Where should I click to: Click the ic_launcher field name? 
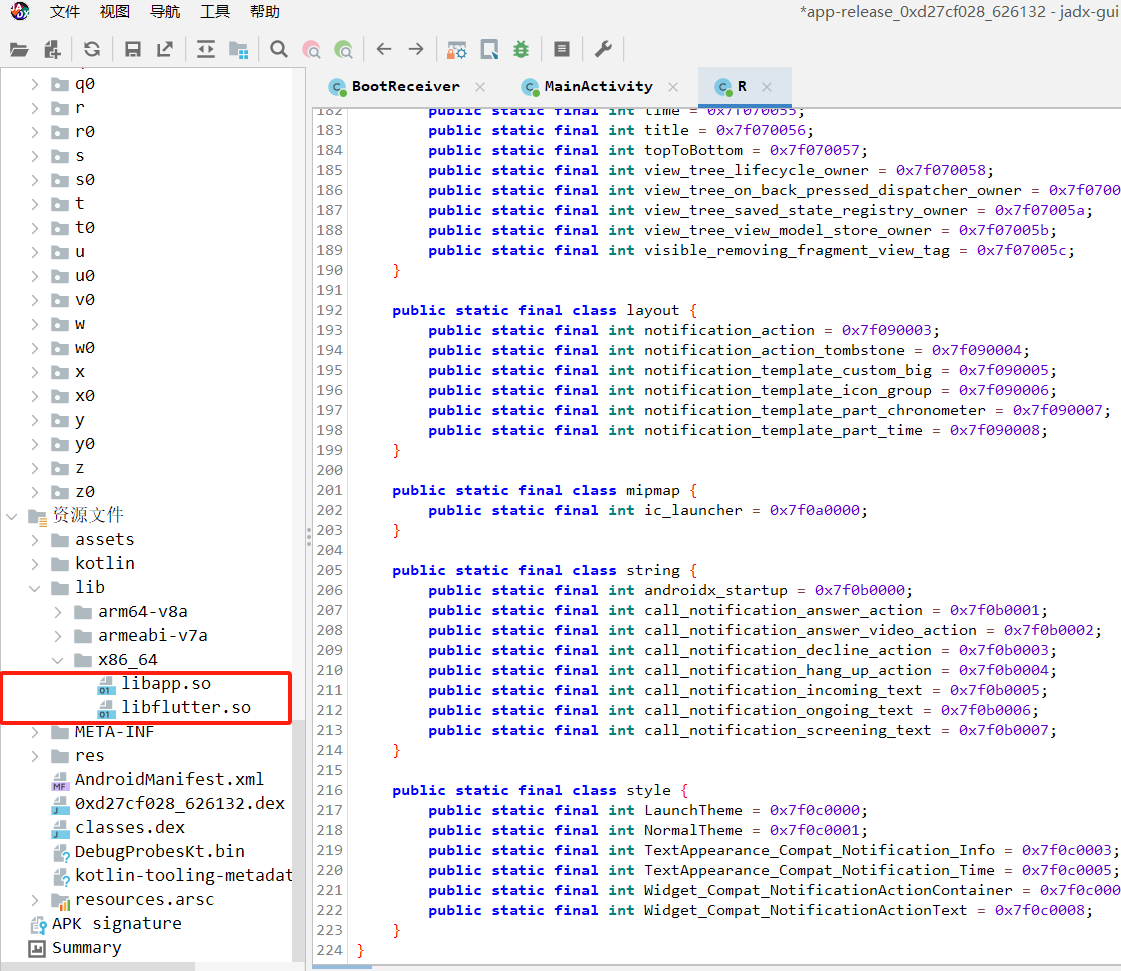click(x=693, y=511)
